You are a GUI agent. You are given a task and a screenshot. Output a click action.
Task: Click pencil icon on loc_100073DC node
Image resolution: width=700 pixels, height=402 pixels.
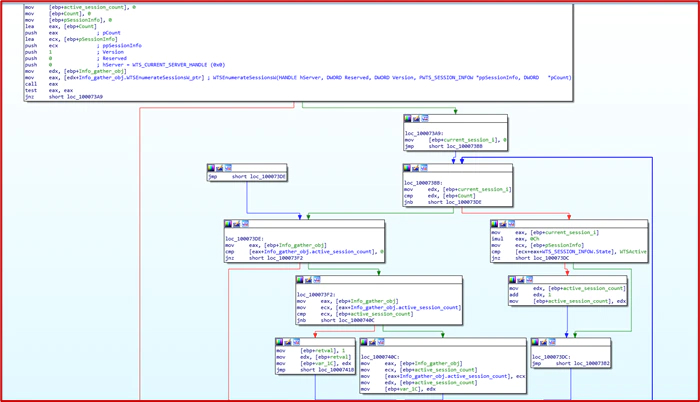(x=544, y=342)
